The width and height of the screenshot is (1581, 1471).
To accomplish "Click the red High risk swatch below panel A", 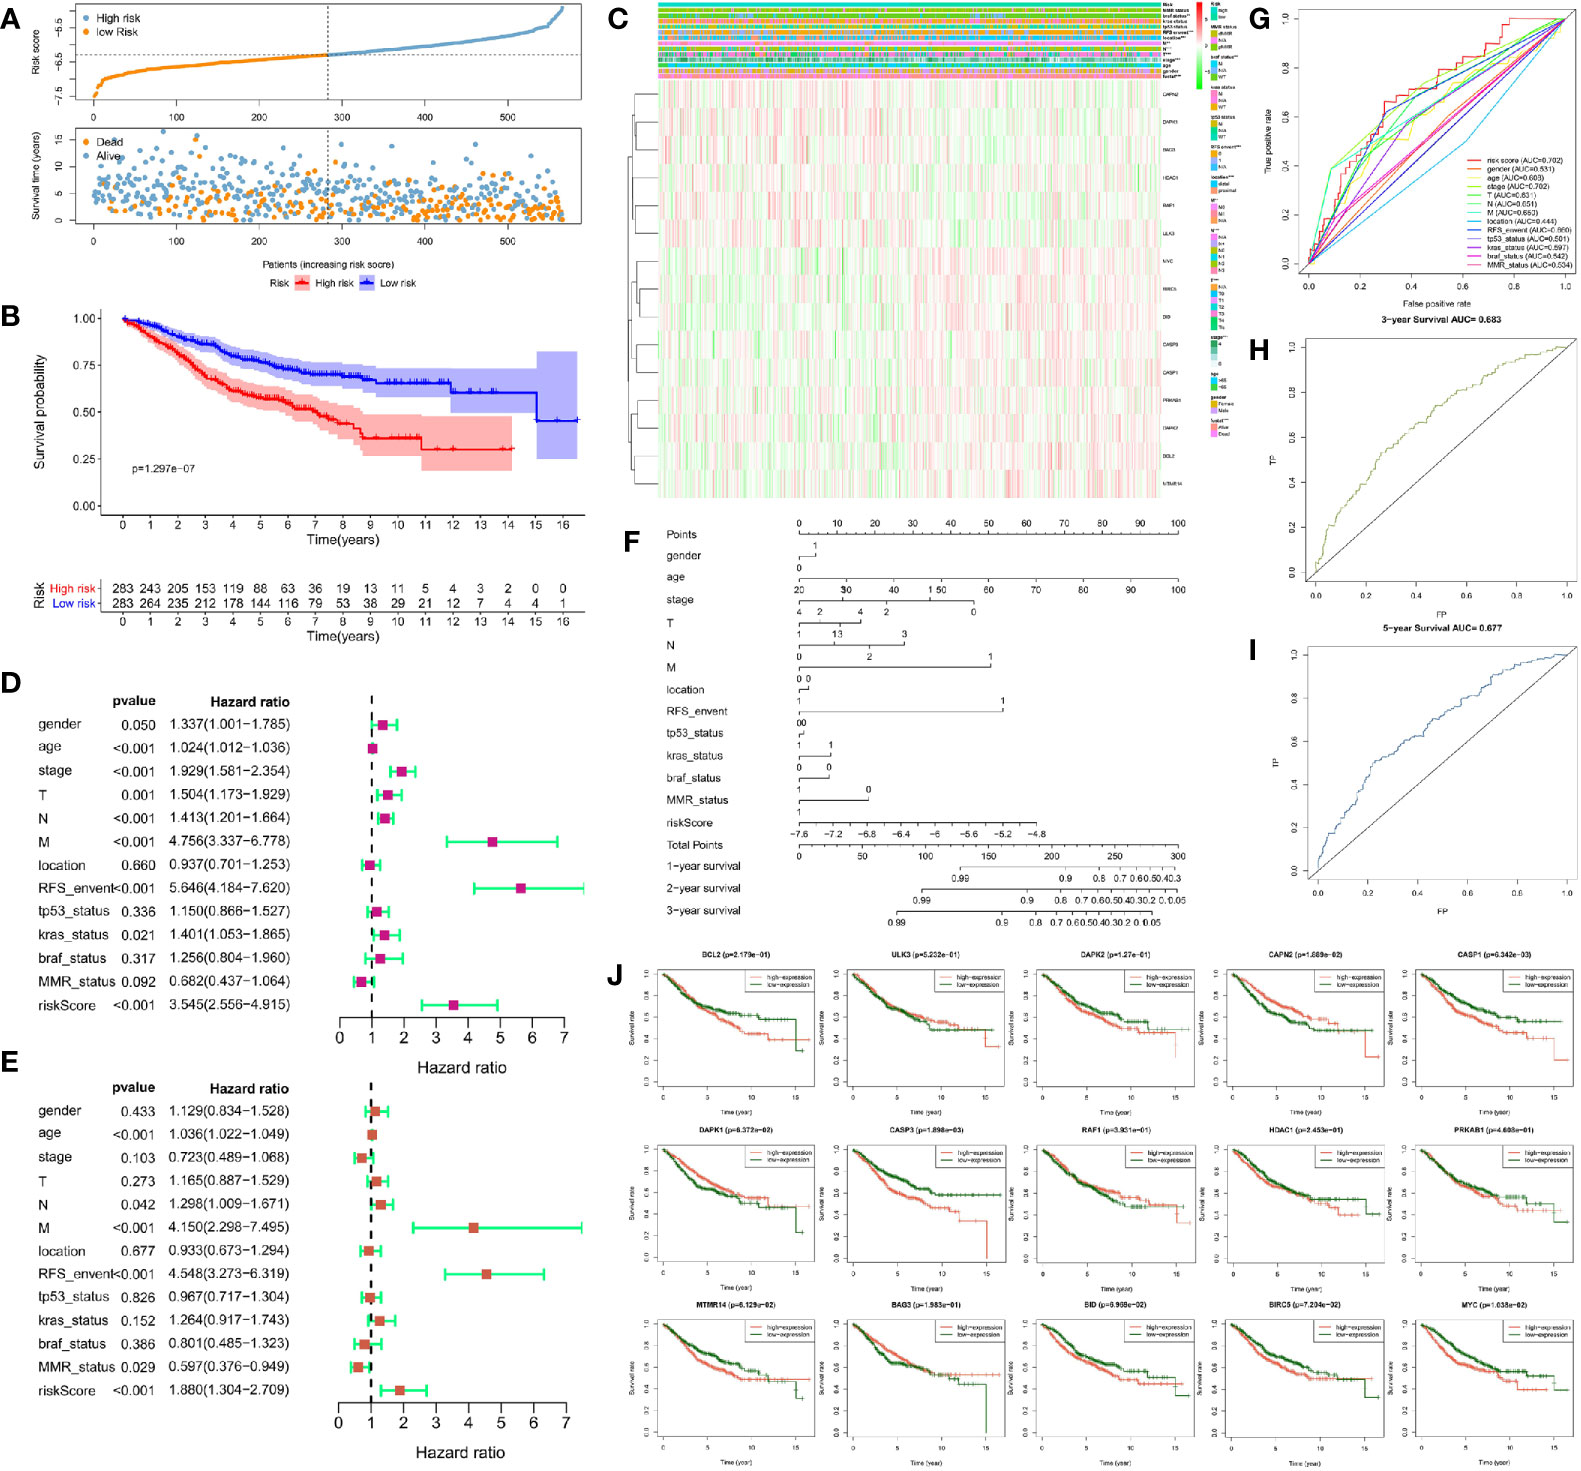I will point(302,283).
